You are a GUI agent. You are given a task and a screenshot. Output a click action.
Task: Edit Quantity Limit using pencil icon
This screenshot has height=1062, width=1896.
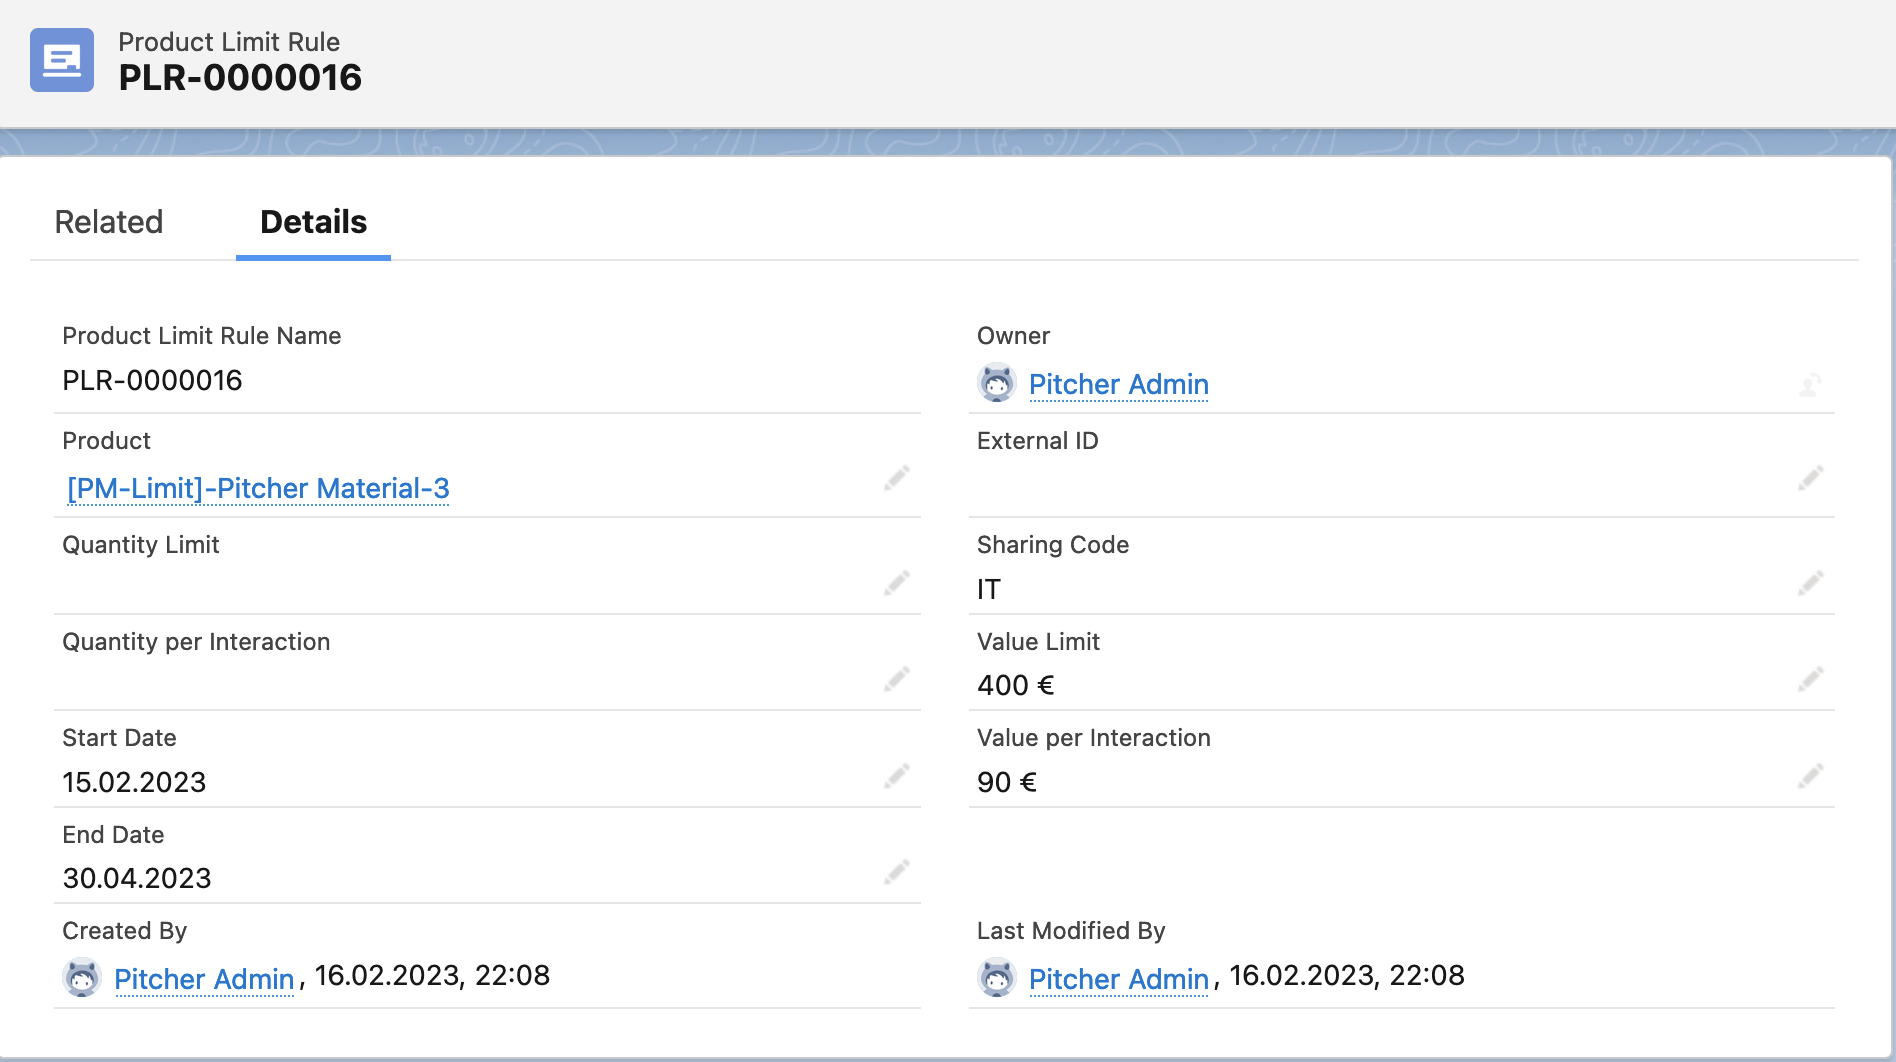[x=897, y=583]
